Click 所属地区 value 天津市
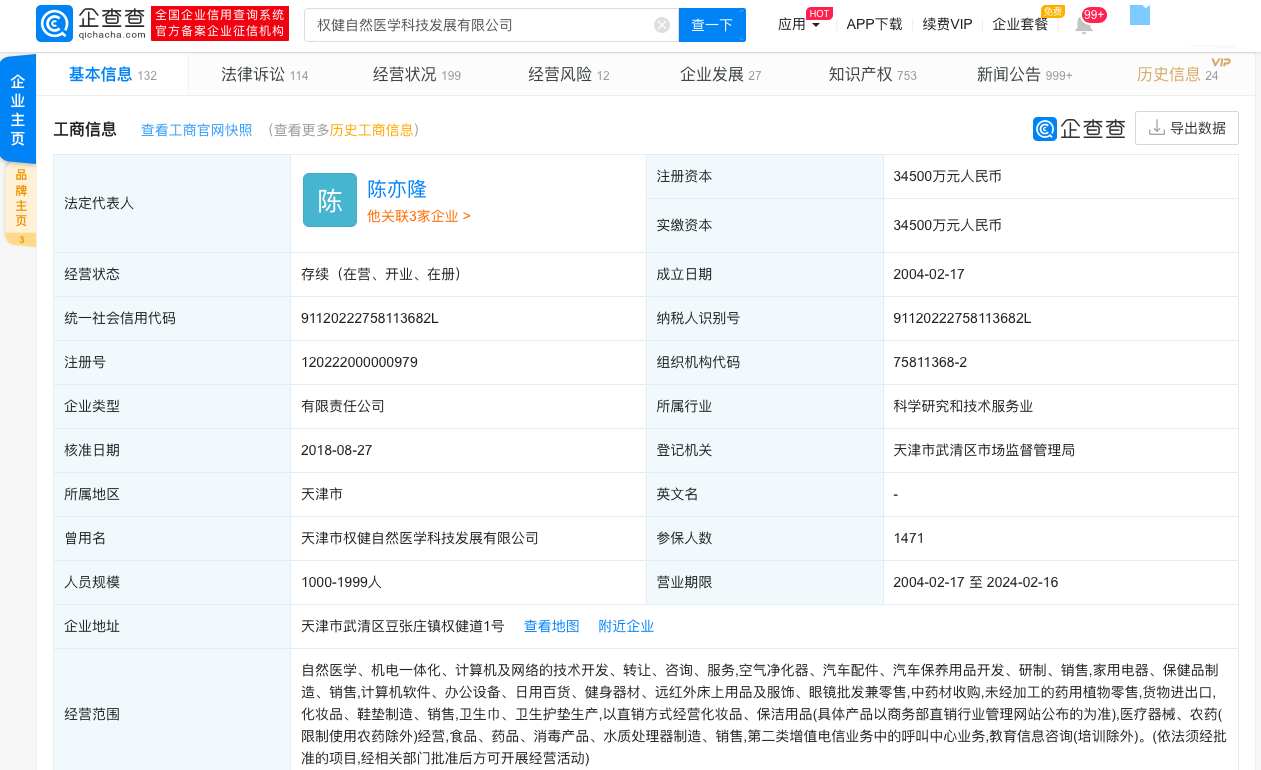The width and height of the screenshot is (1261, 770). tap(322, 494)
